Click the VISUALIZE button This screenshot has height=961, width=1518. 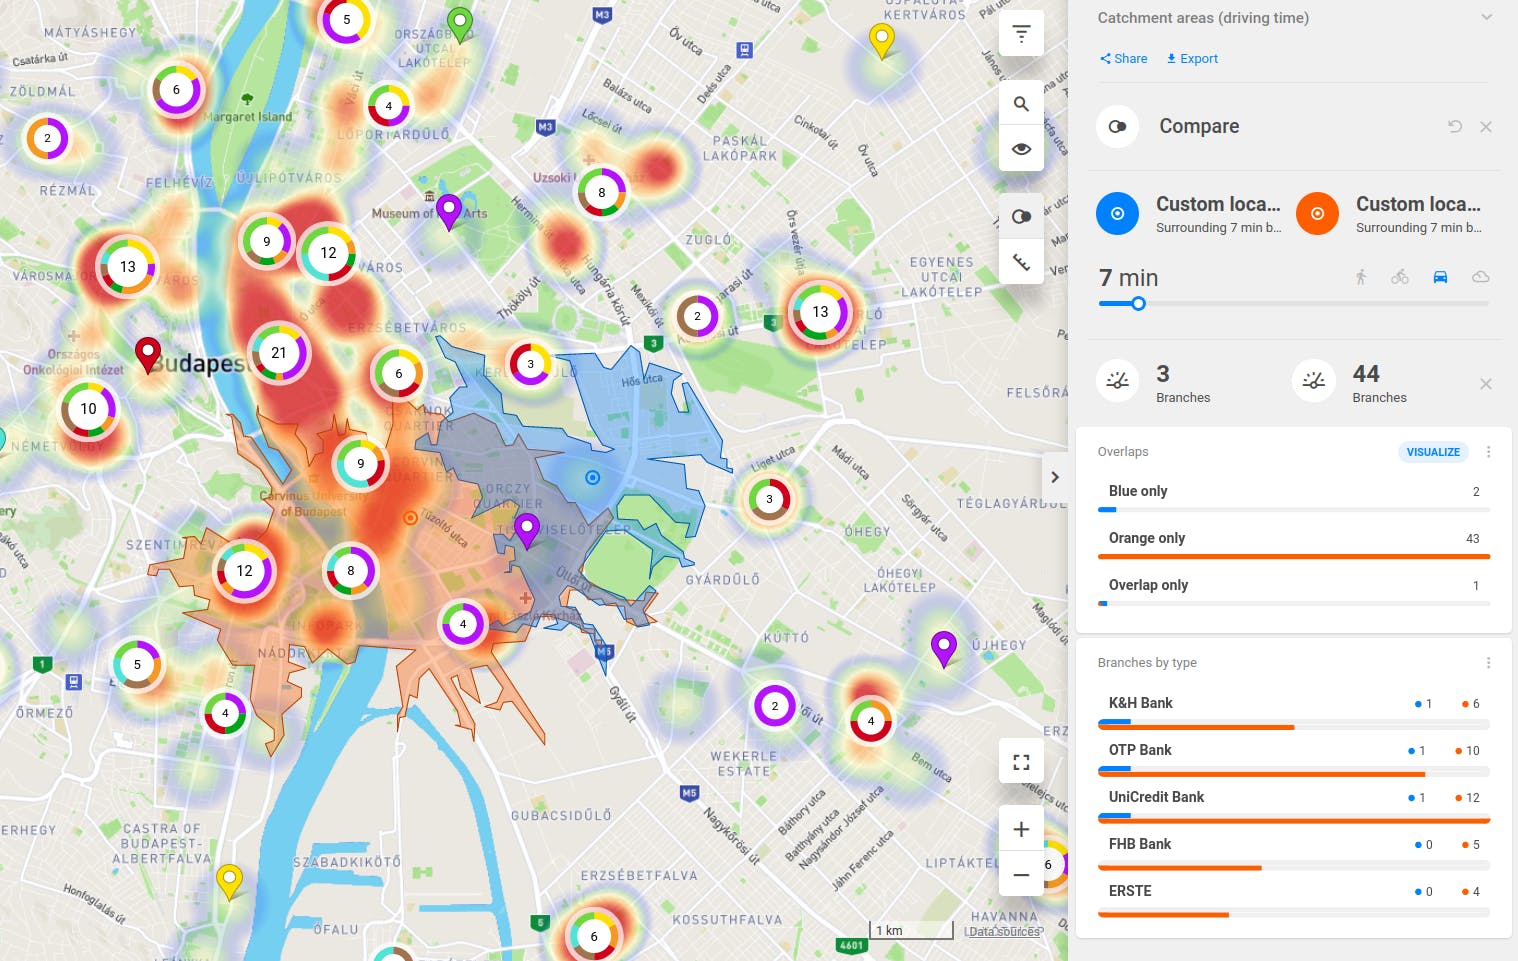pyautogui.click(x=1433, y=452)
